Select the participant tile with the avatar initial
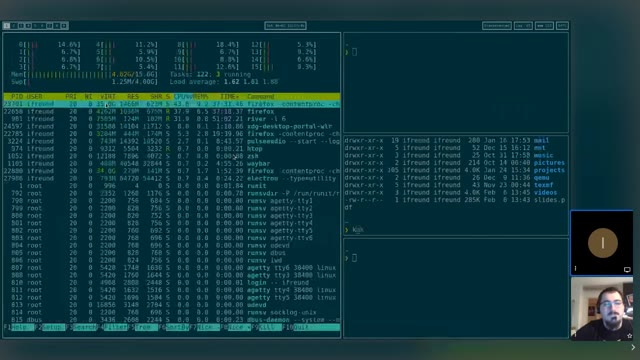 602,243
